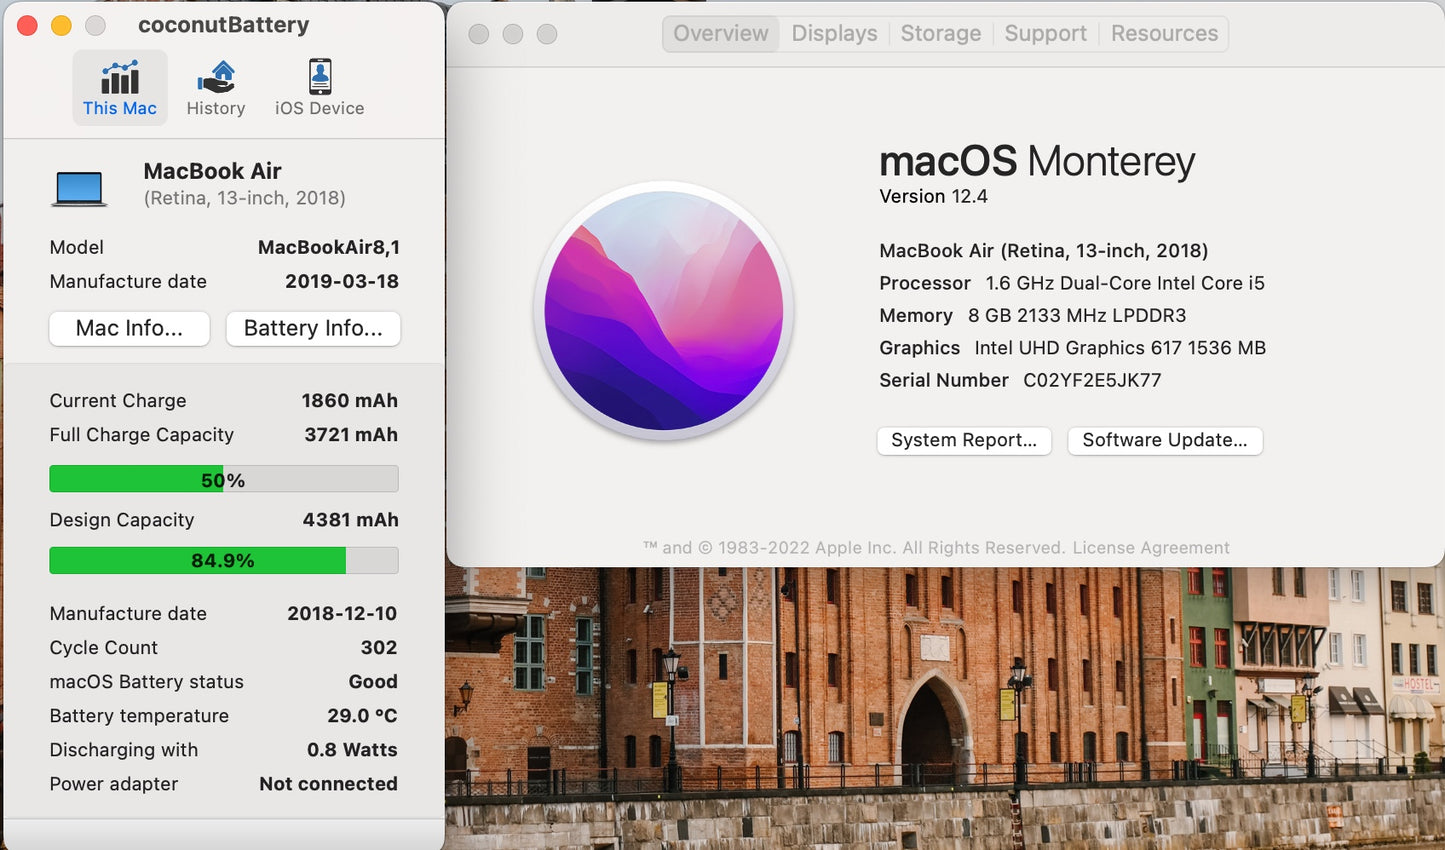Select the Support tab
This screenshot has width=1445, height=850.
tap(1045, 33)
